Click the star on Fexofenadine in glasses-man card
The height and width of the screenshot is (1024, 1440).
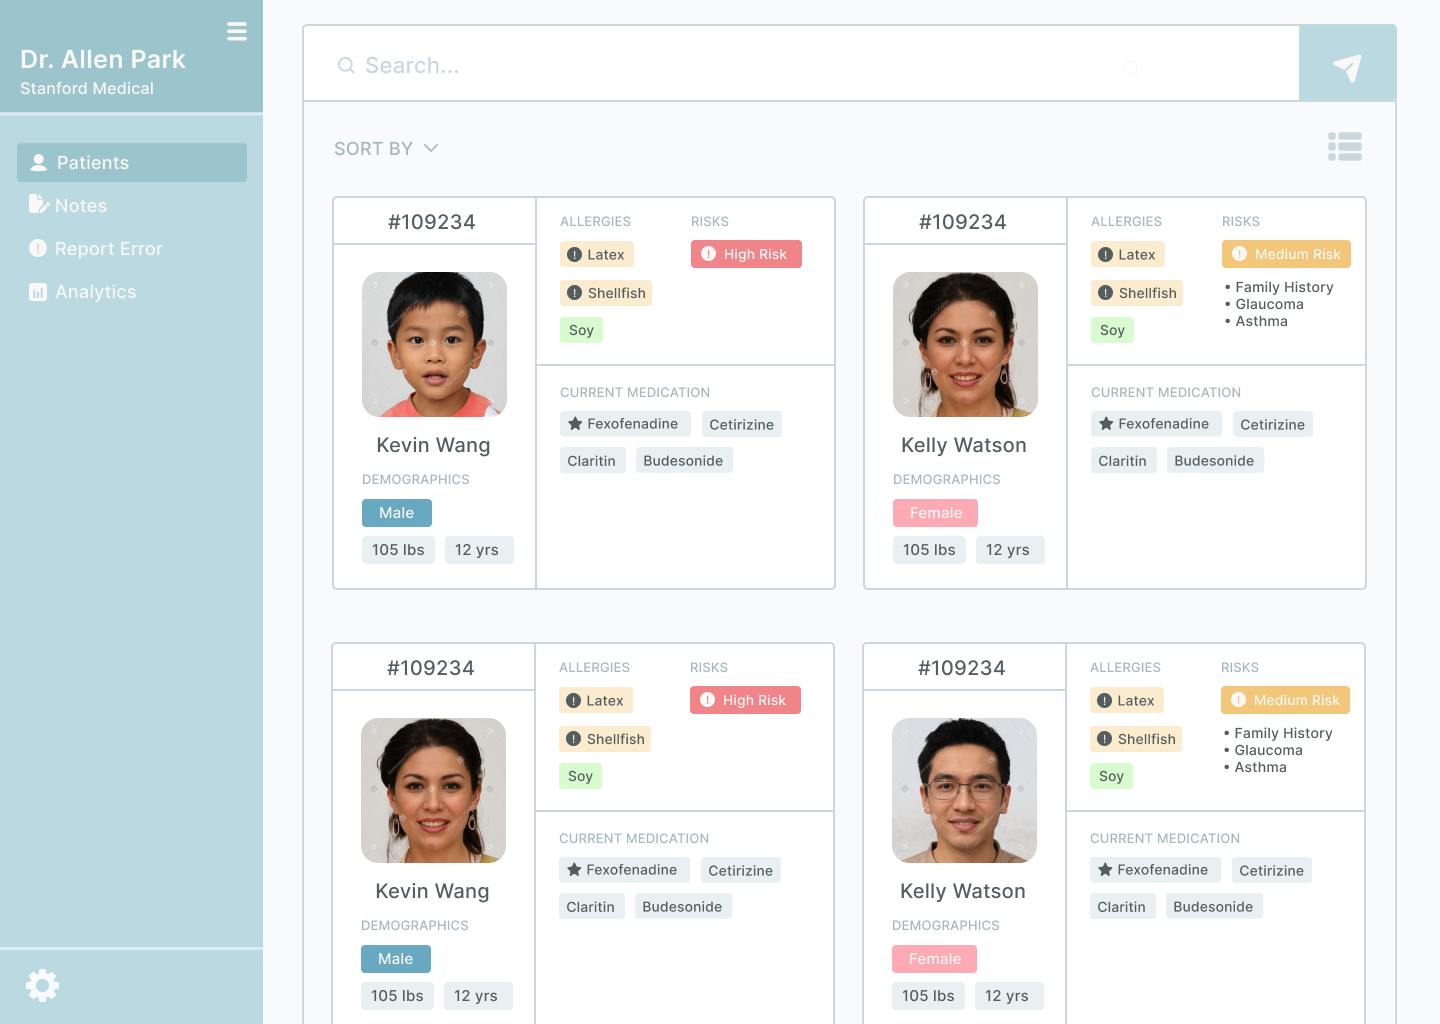[x=1105, y=870]
